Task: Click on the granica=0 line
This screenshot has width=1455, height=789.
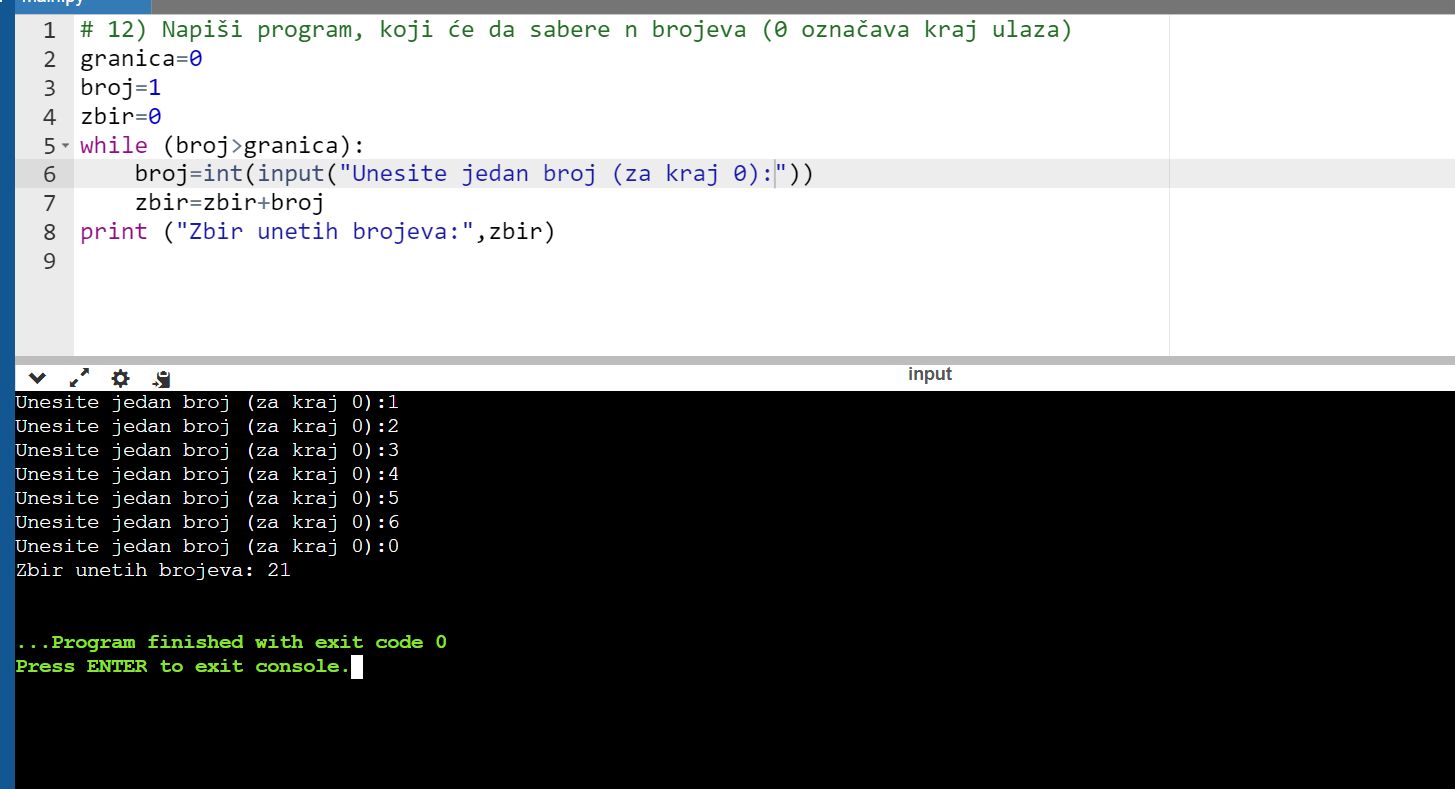Action: tap(141, 60)
